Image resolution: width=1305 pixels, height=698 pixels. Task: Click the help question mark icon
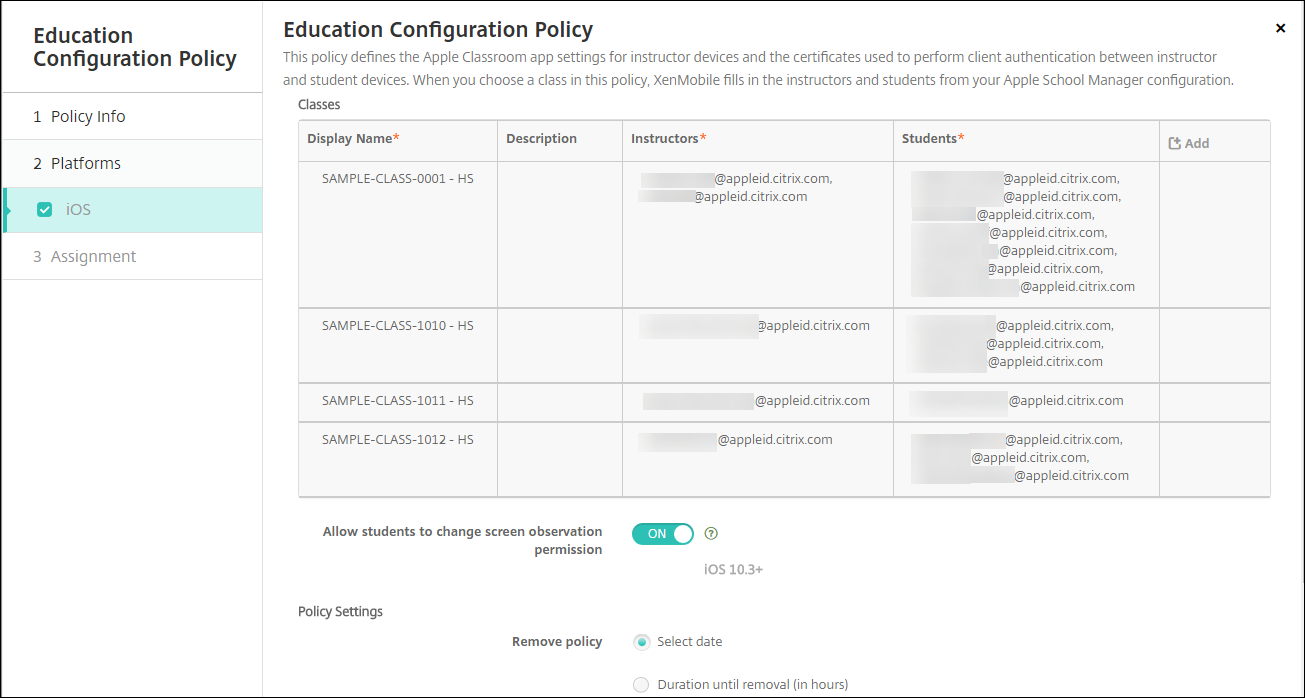tap(711, 534)
